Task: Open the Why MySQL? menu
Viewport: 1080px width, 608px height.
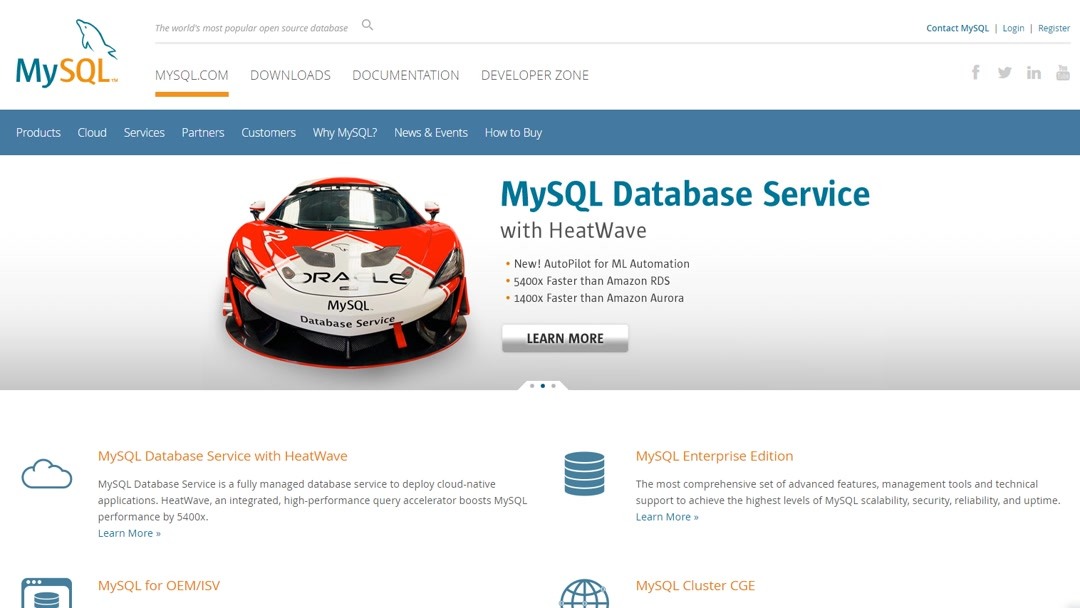Action: pyautogui.click(x=344, y=132)
